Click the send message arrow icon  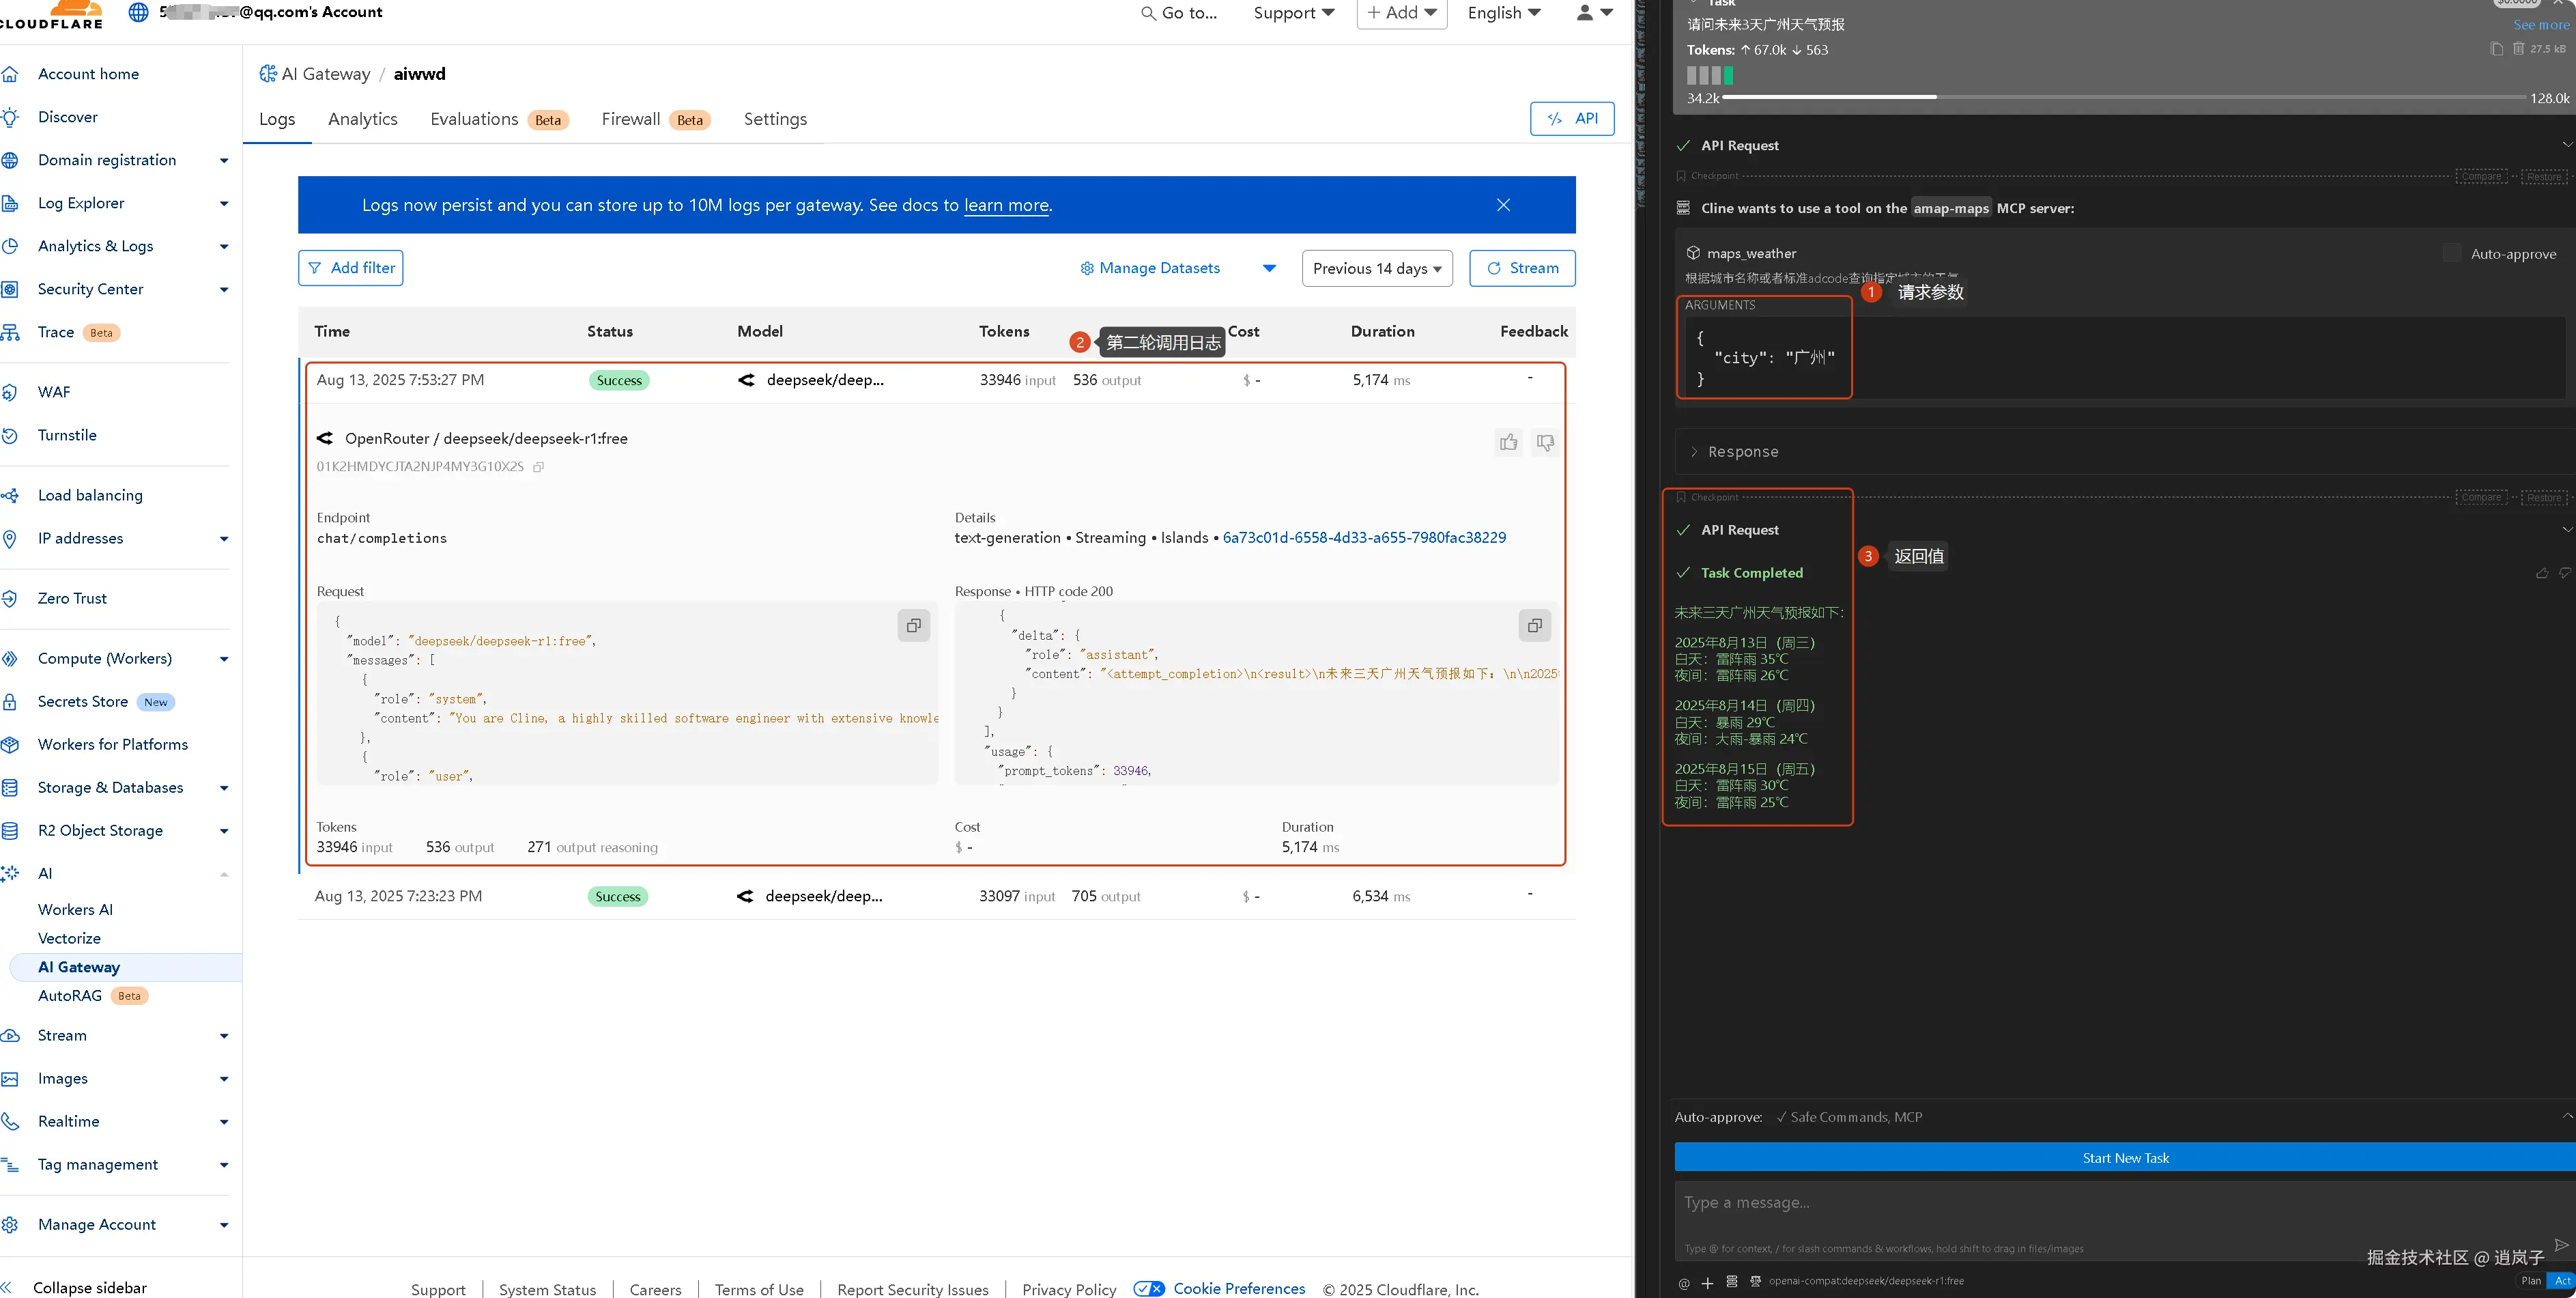(2561, 1244)
